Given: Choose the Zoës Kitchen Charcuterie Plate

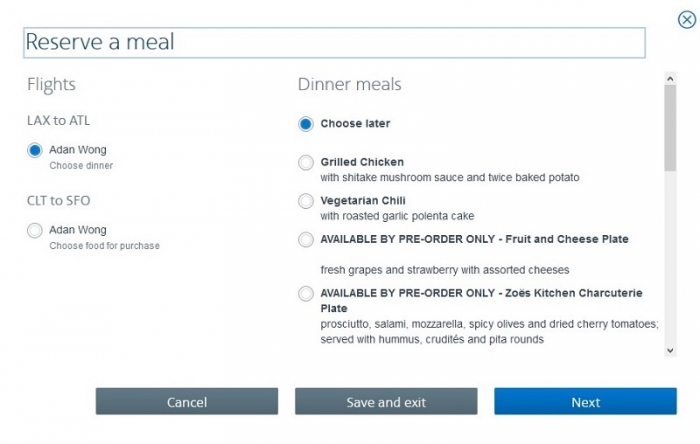Looking at the screenshot, I should tap(306, 293).
